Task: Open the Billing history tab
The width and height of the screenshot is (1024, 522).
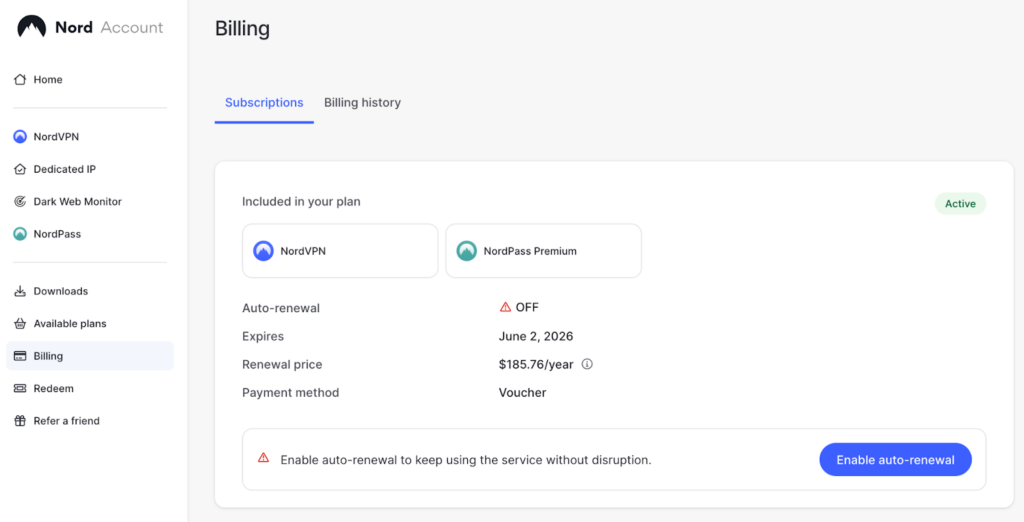Action: click(362, 103)
